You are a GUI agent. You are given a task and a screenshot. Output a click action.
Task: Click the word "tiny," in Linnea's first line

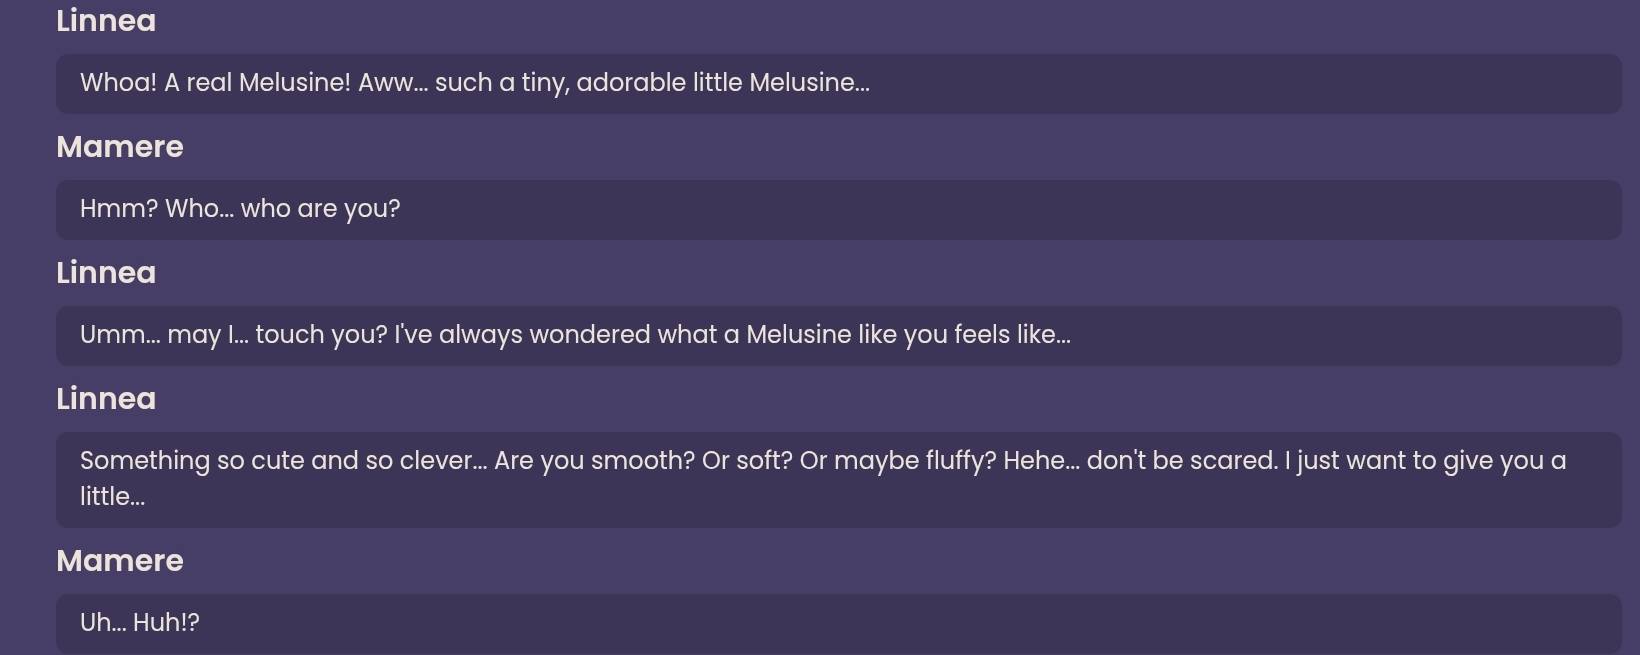point(544,83)
